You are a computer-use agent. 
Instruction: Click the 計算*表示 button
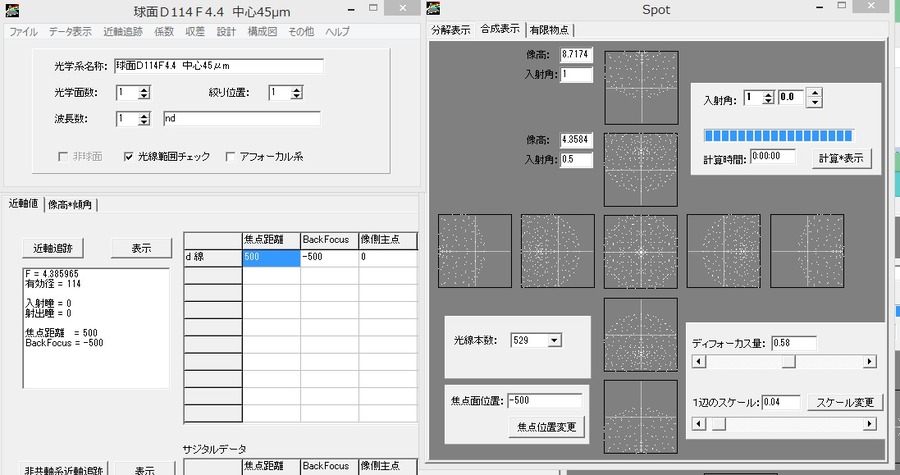point(841,158)
